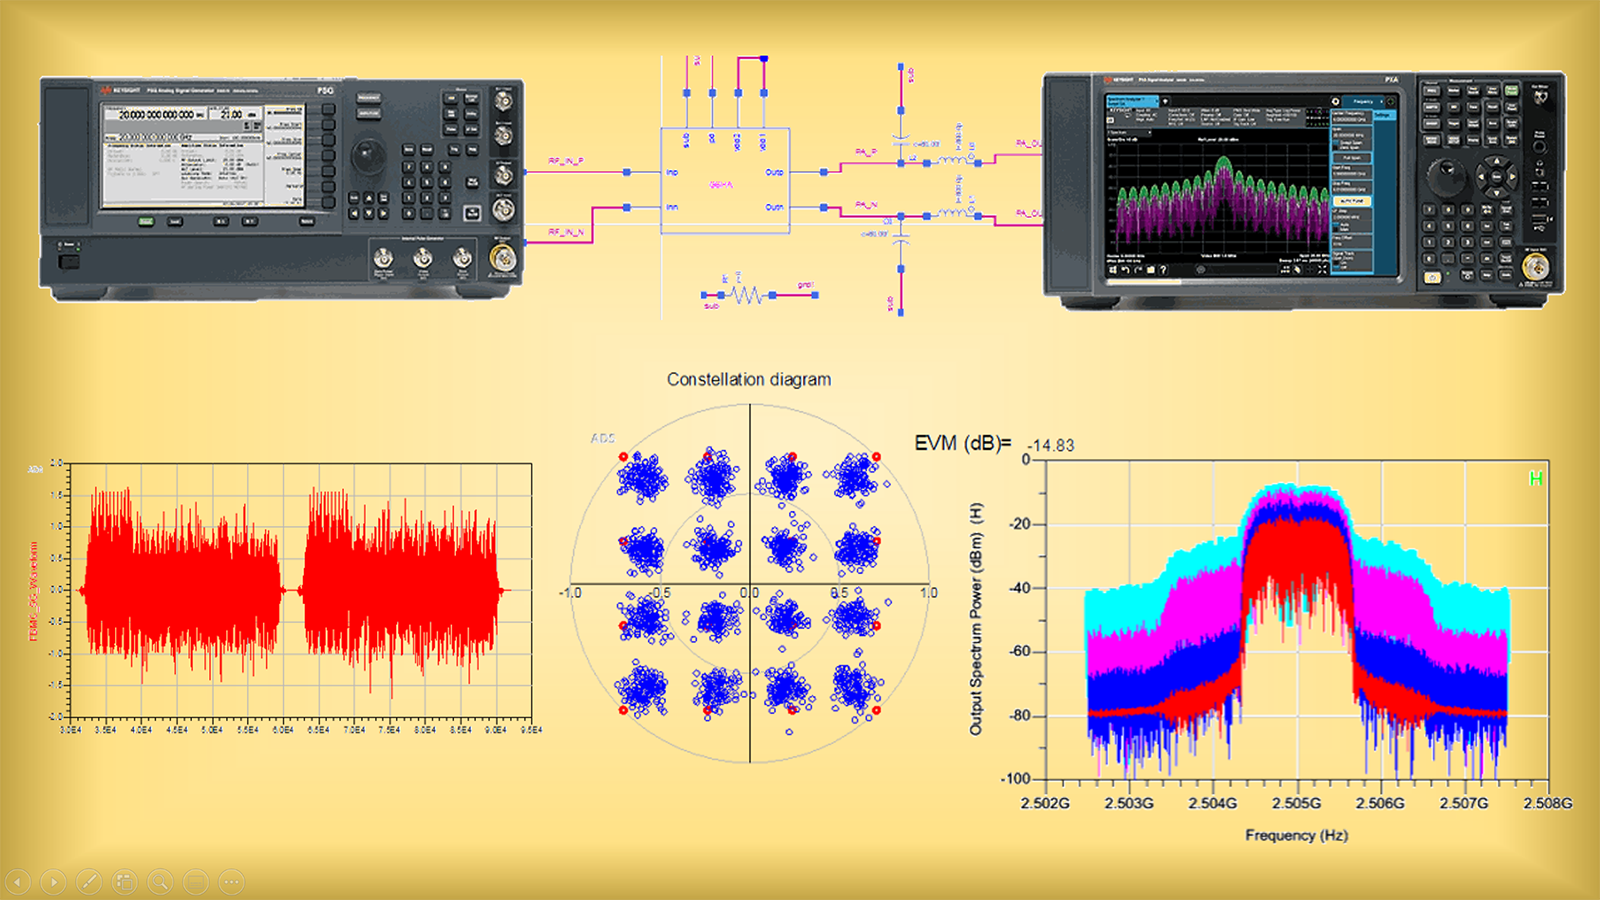Image resolution: width=1600 pixels, height=900 pixels.
Task: Click the folder recall icon on the PXA toolbar
Action: coord(1151,269)
